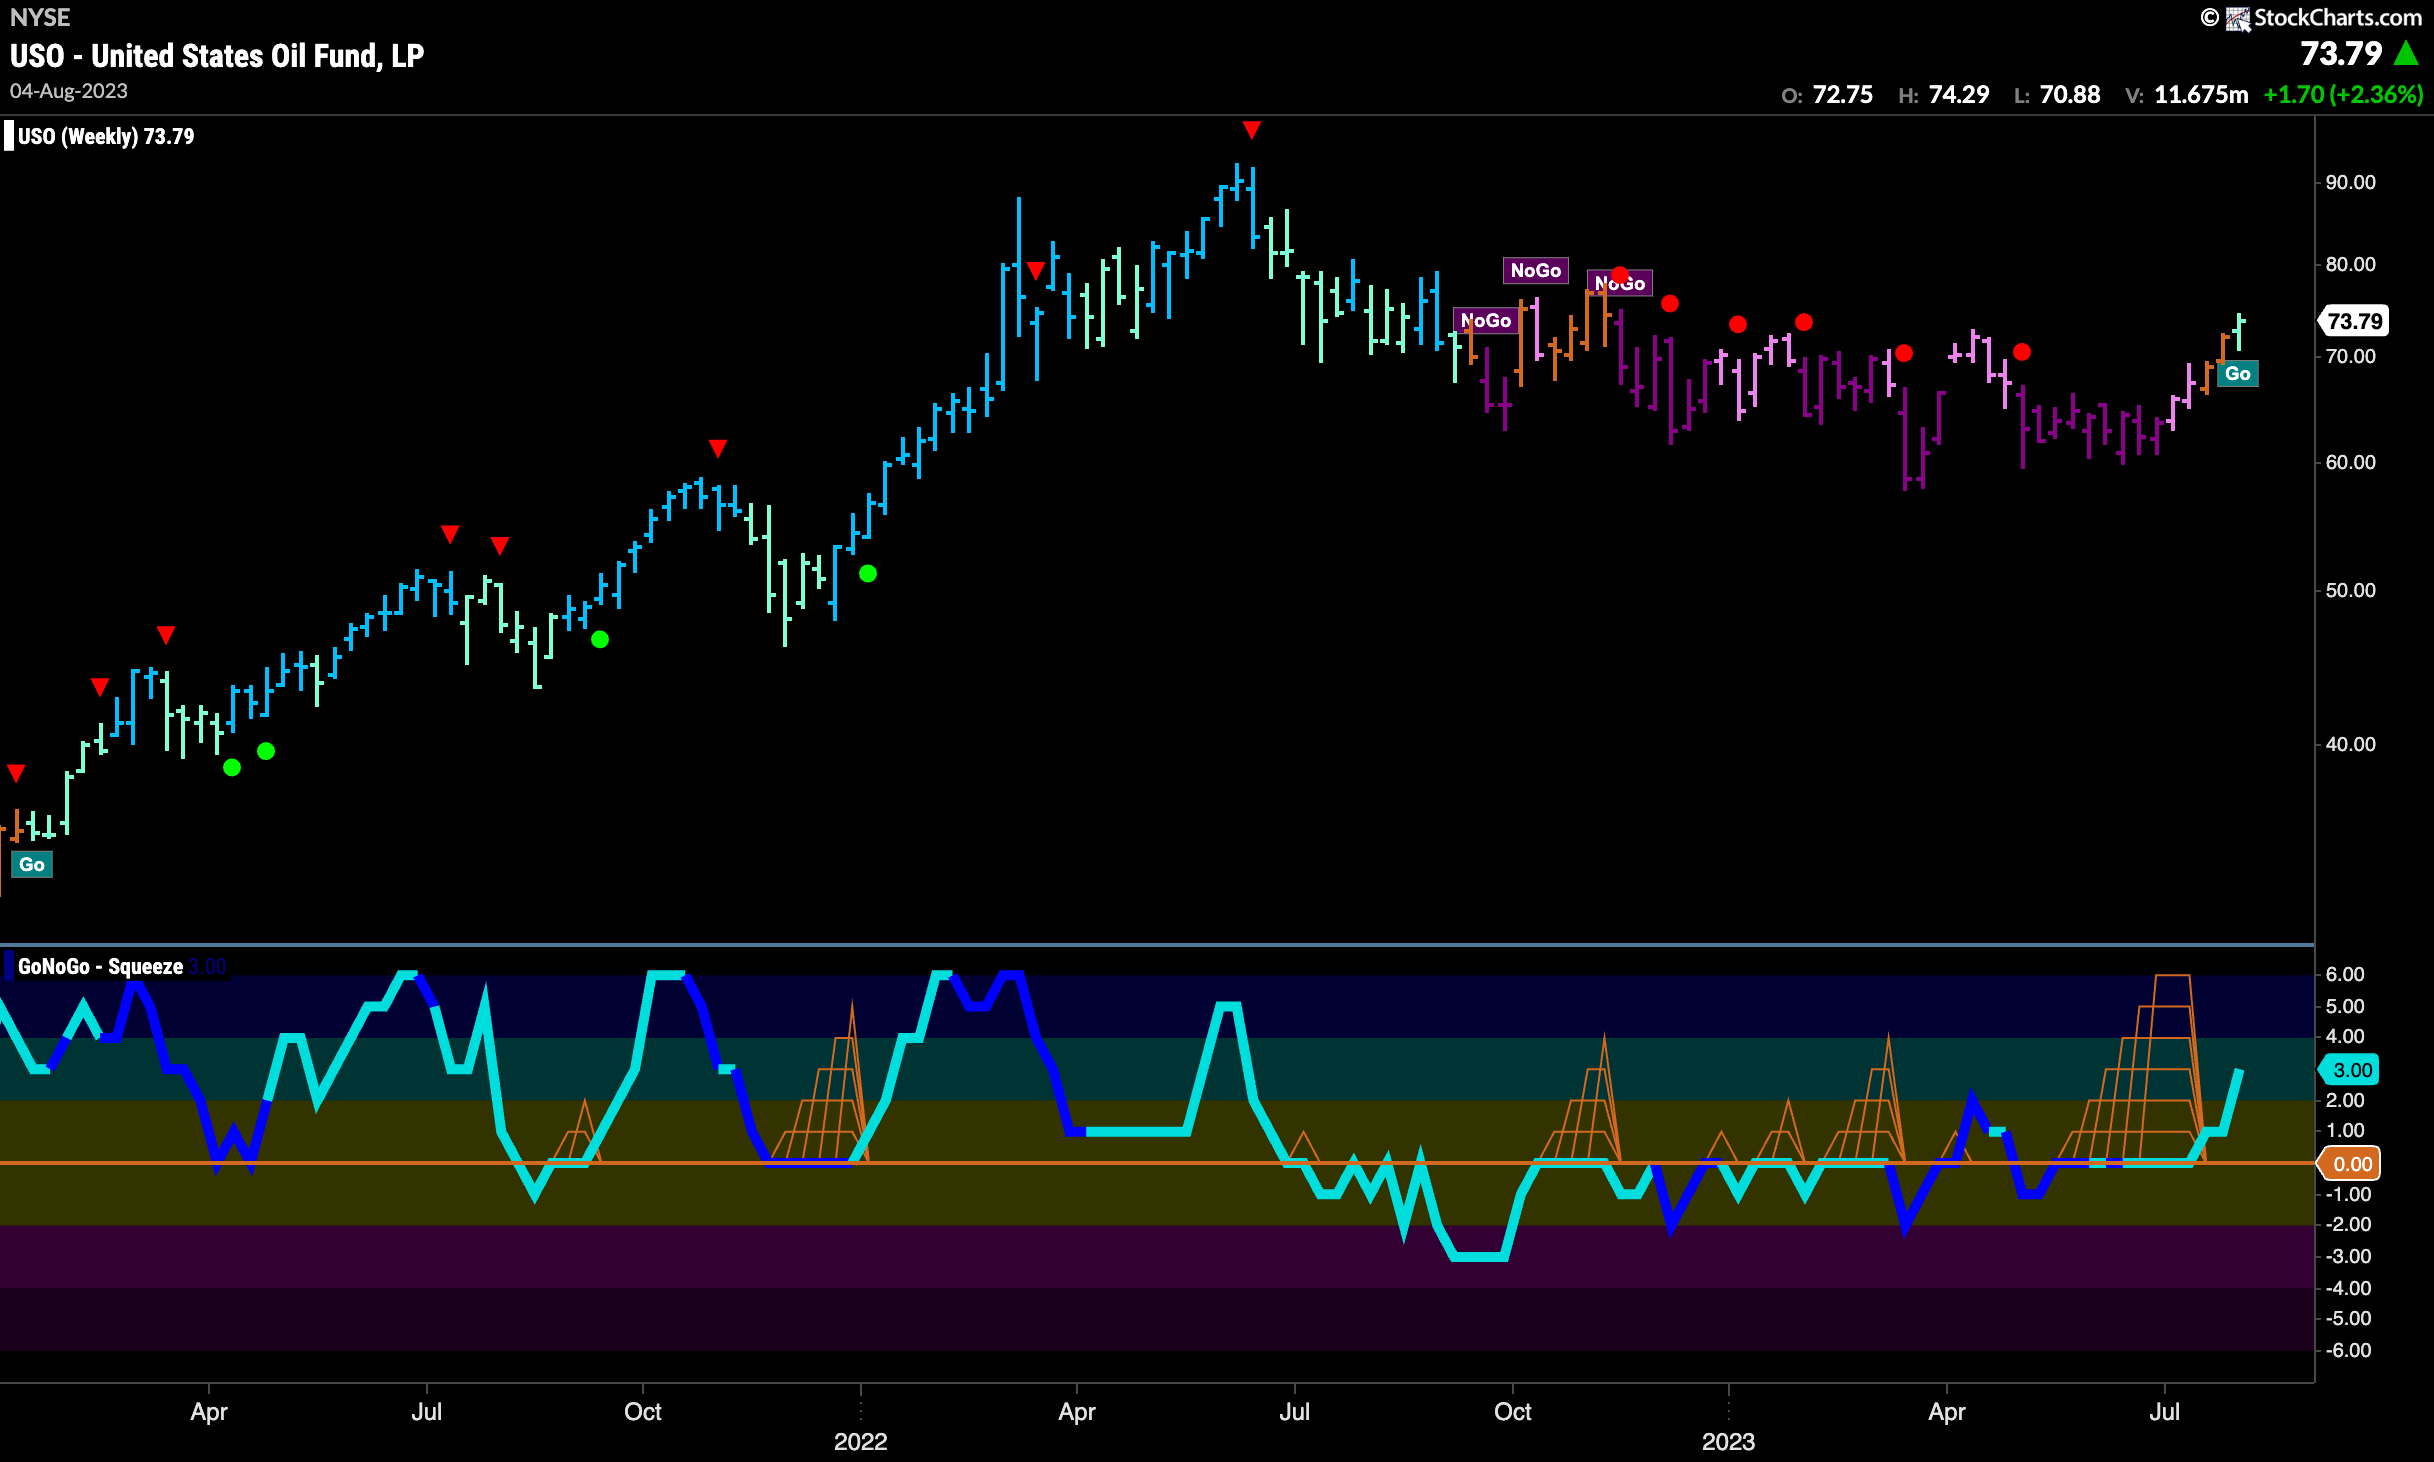
Task: Click the USO (Weekly) 73.79 legend label
Action: [106, 136]
